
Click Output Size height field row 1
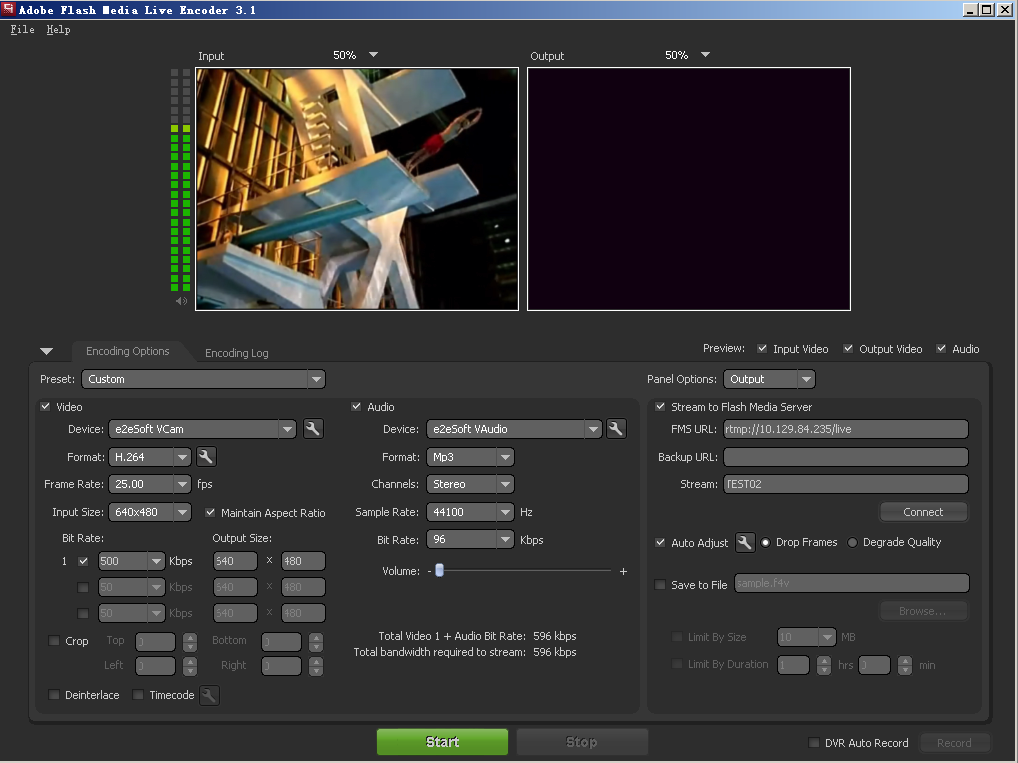click(x=303, y=561)
